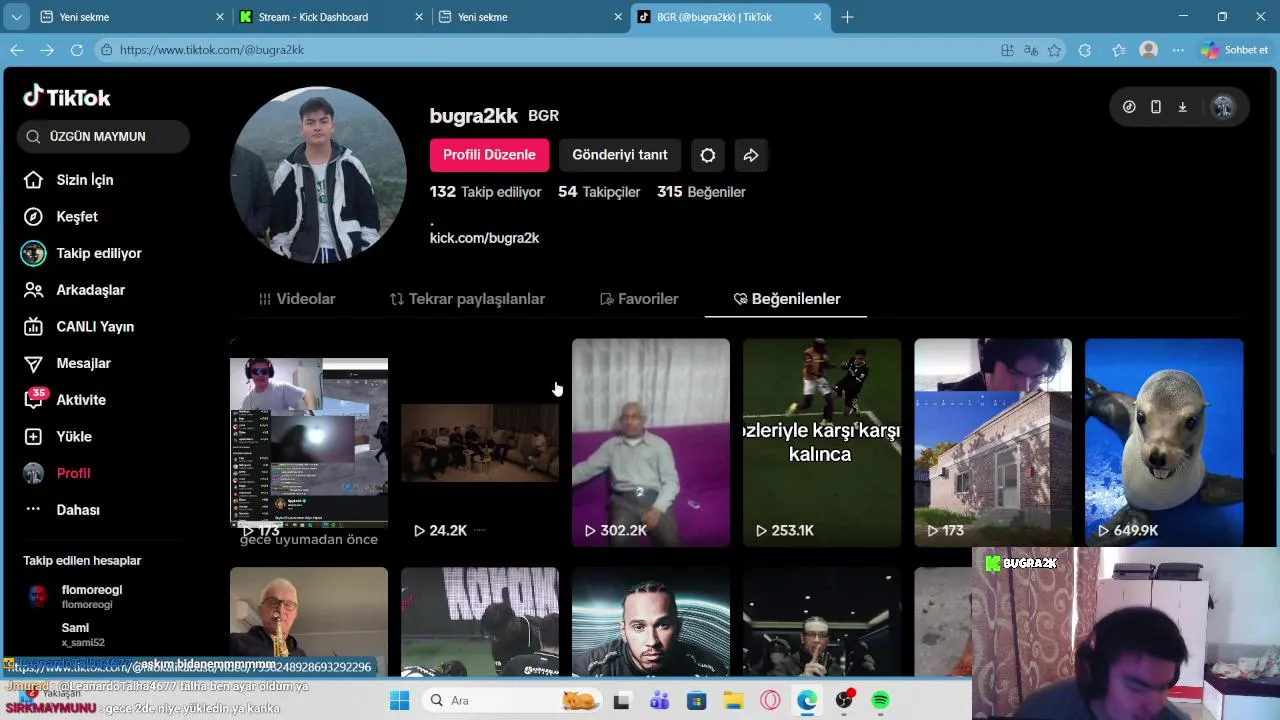Click TikTok coins icon in top pill

point(1129,107)
